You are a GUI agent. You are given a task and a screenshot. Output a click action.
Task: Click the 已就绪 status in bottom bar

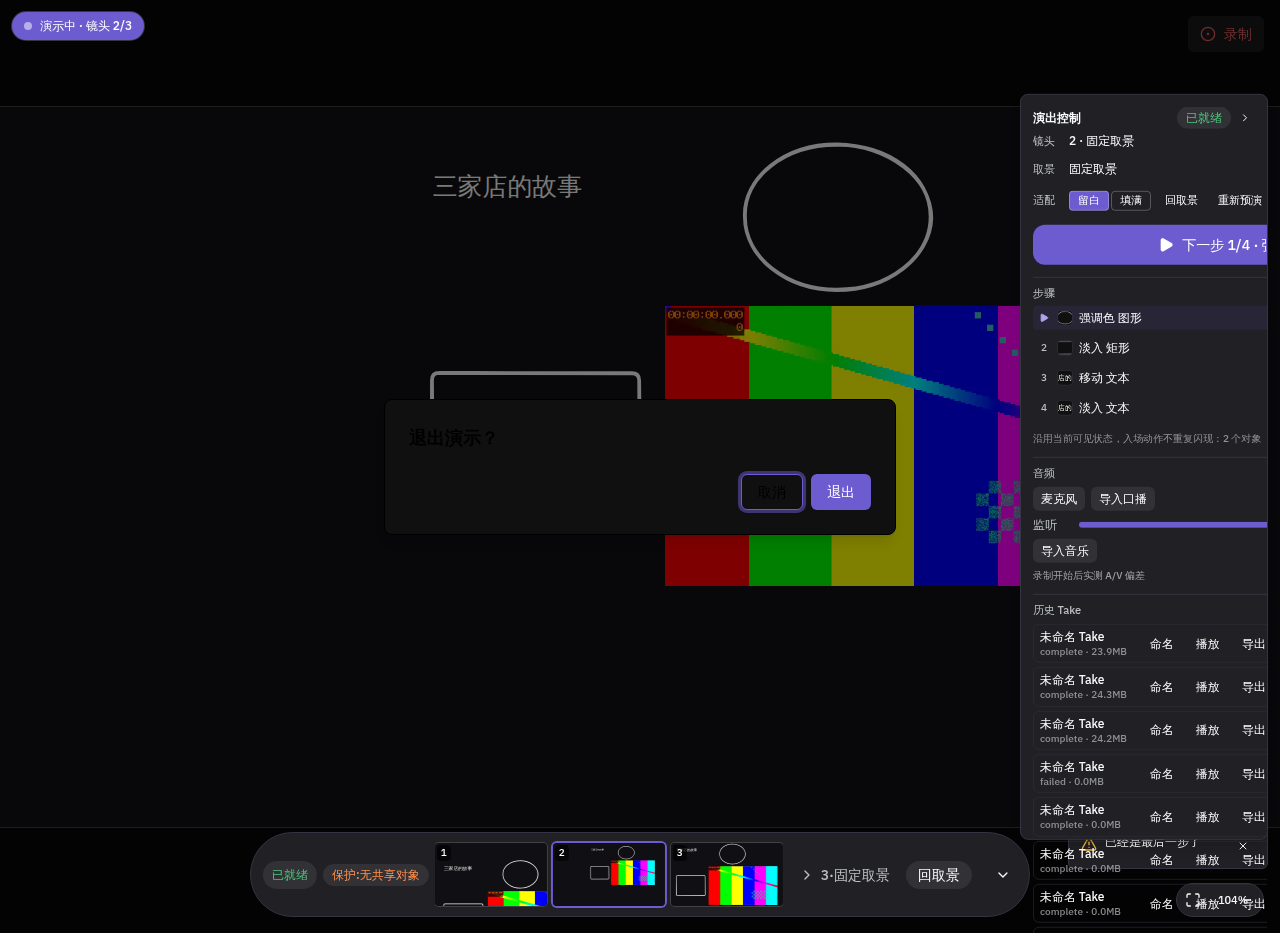290,875
